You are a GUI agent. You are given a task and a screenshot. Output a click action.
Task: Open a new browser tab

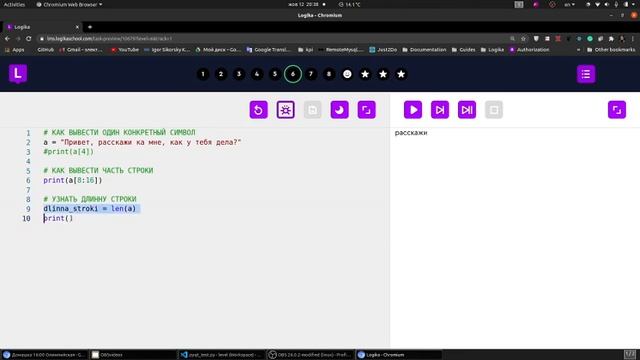(x=90, y=27)
